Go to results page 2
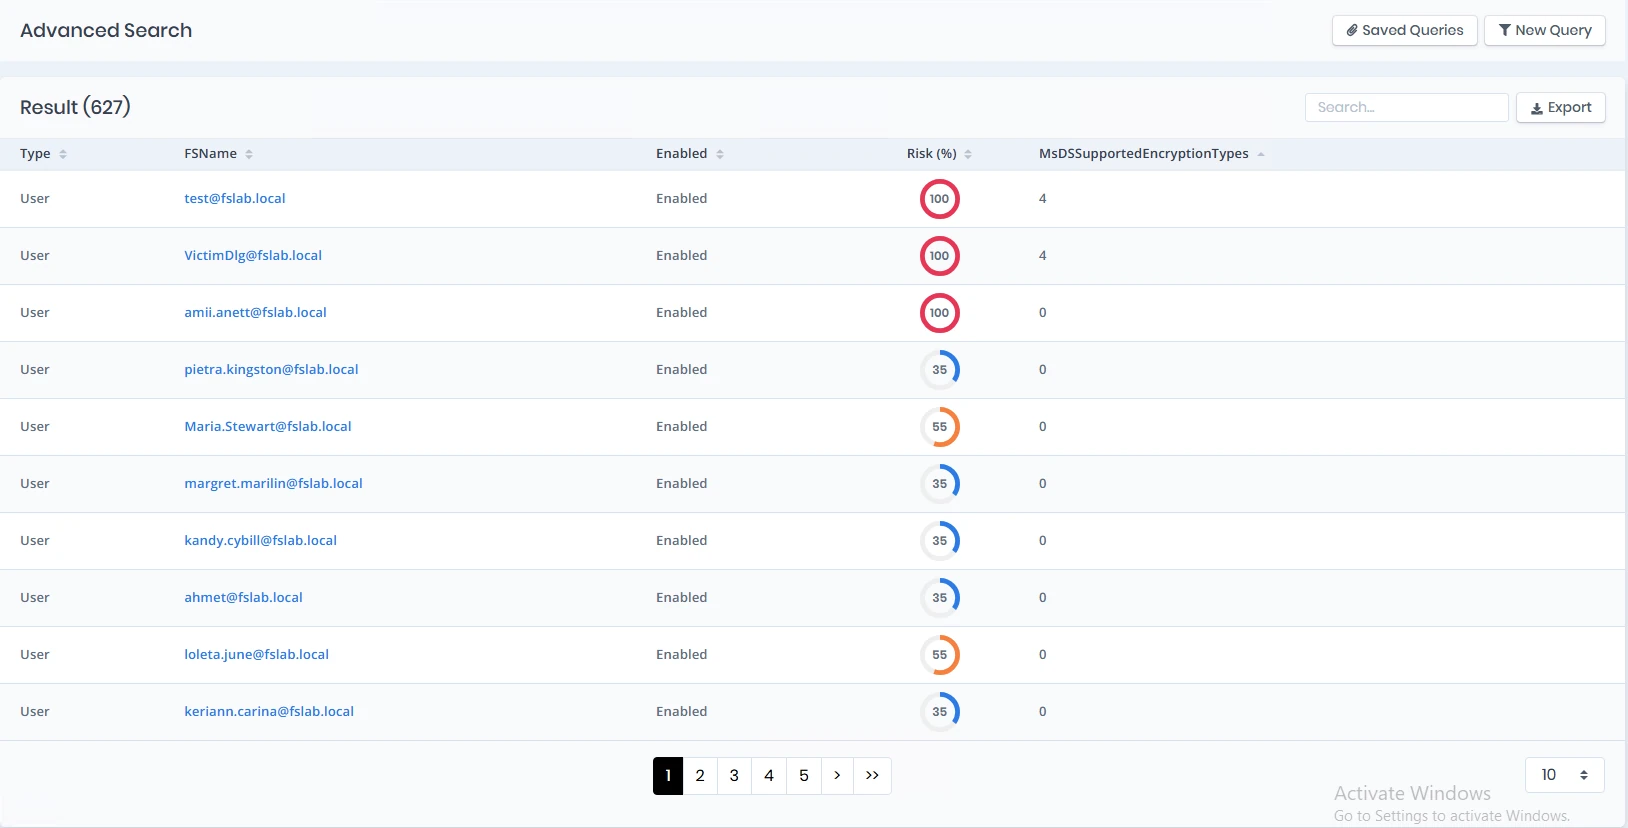The height and width of the screenshot is (828, 1628). (700, 776)
